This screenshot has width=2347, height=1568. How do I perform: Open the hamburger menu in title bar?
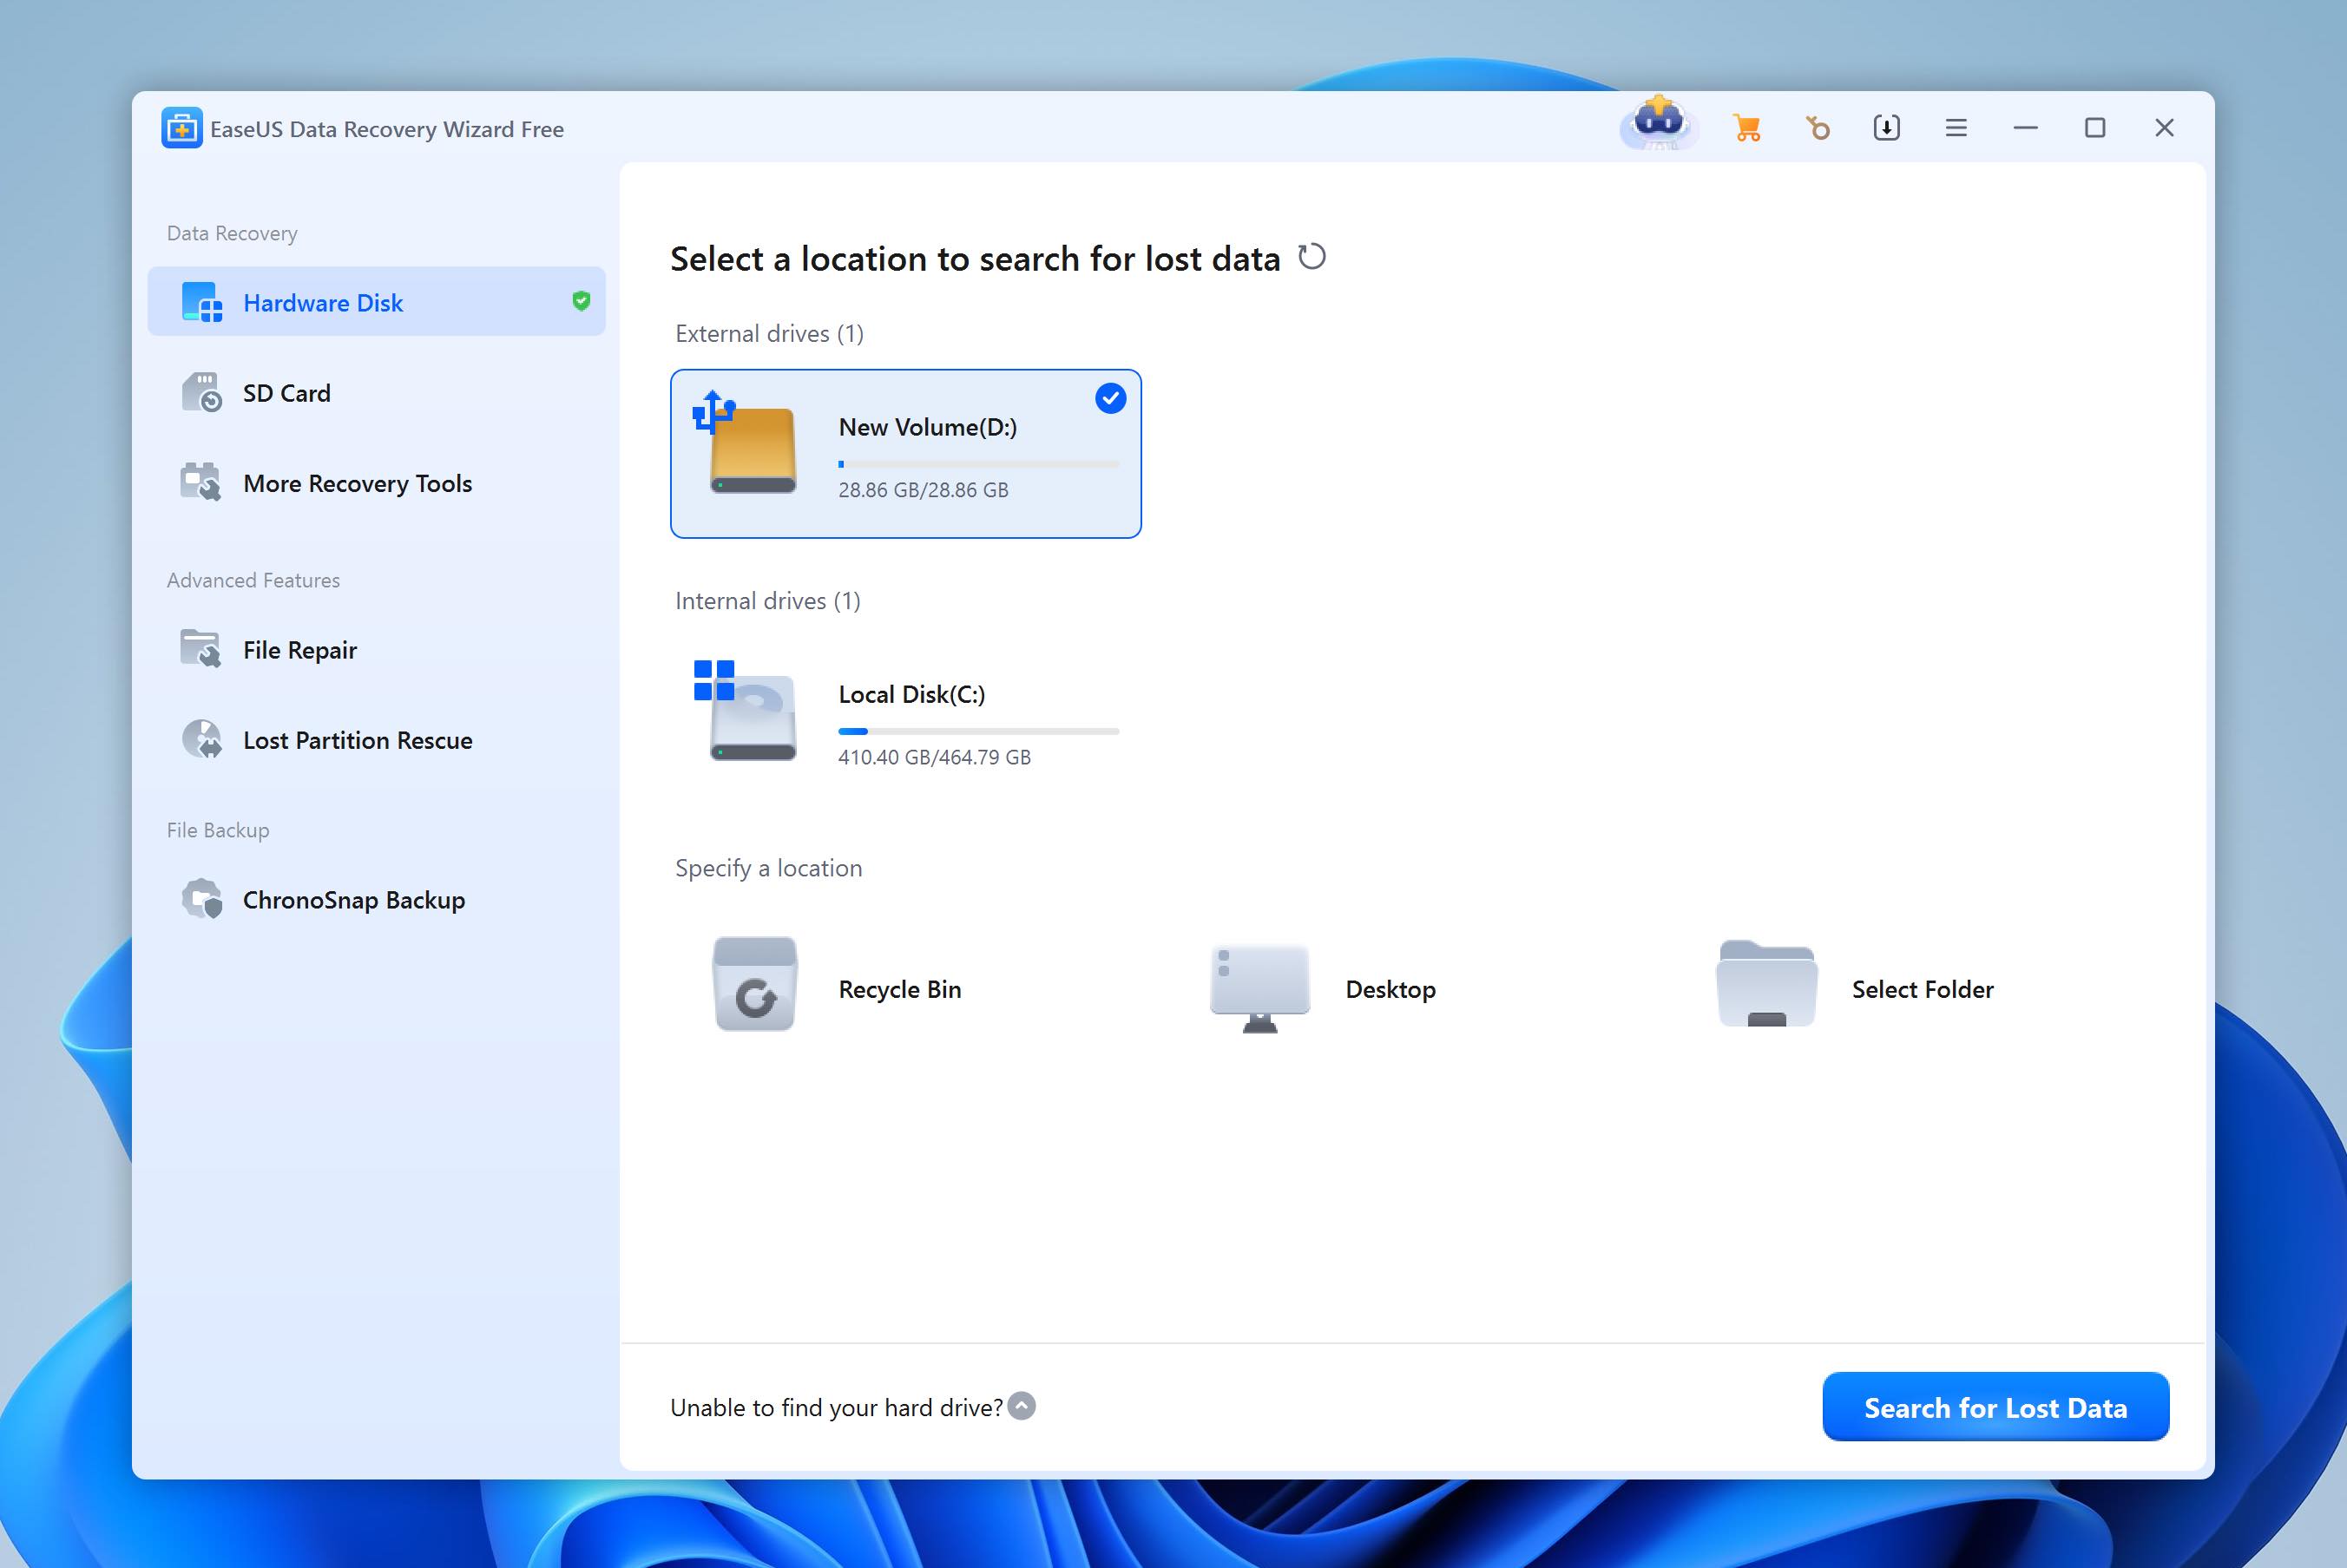pos(1956,128)
